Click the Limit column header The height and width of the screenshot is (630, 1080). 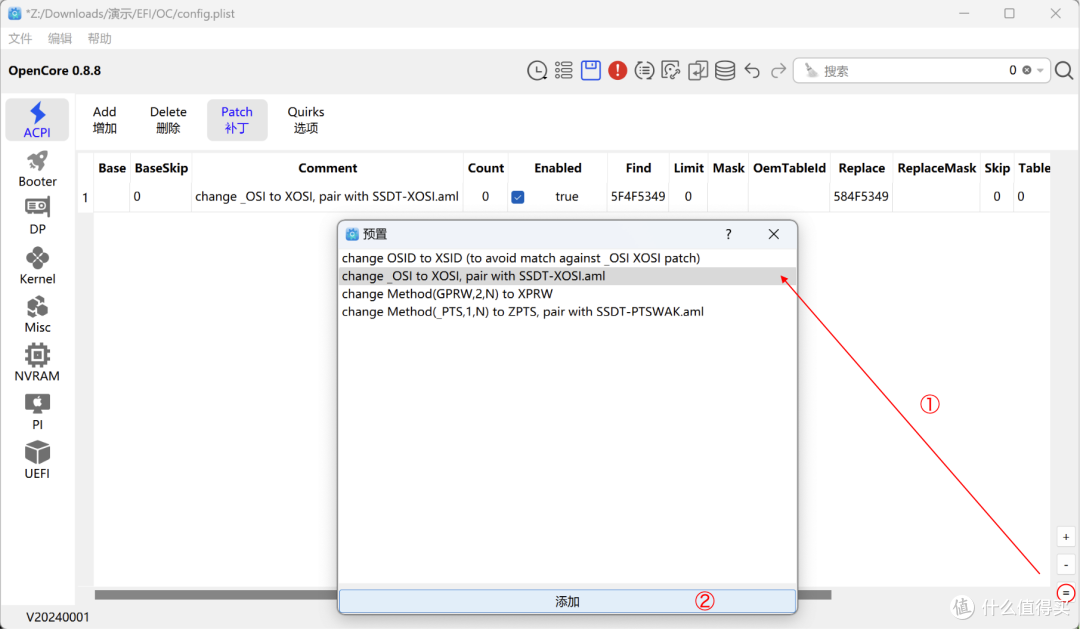pyautogui.click(x=689, y=168)
